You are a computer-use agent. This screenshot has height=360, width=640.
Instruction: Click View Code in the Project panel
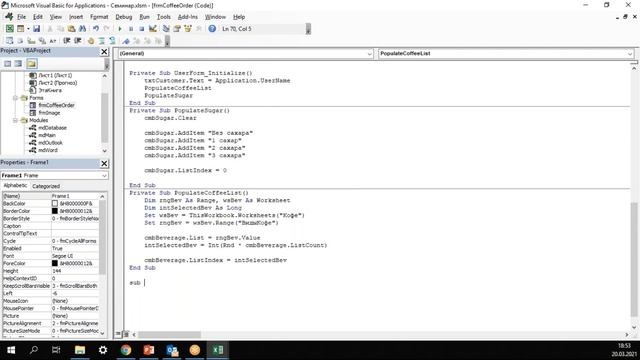tap(8, 64)
